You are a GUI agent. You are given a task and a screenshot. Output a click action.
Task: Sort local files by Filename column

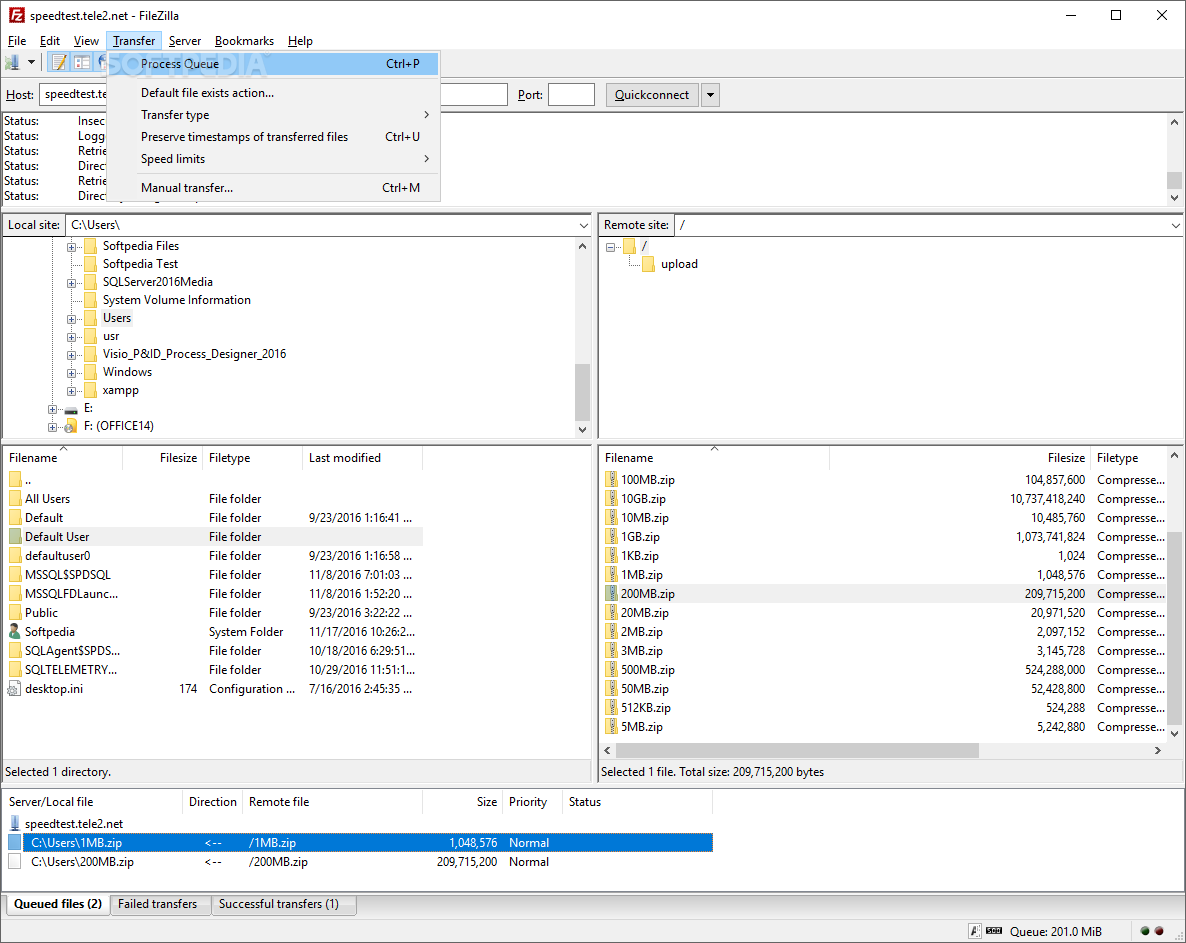(x=63, y=458)
